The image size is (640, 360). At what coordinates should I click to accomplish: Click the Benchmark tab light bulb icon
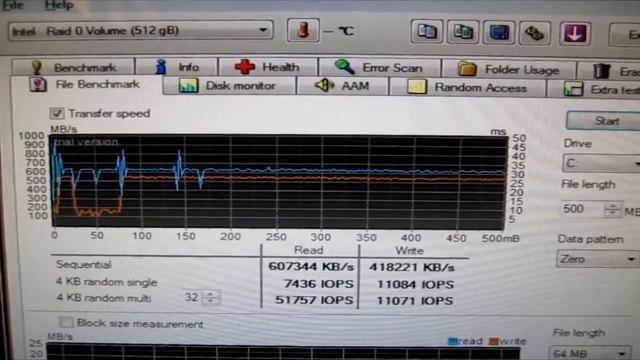pos(37,67)
